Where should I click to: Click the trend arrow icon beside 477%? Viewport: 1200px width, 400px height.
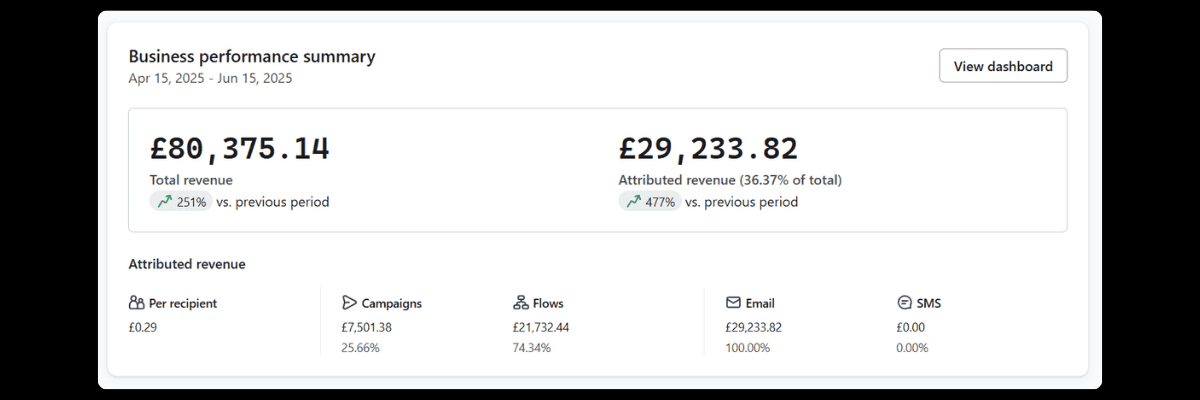tap(633, 202)
